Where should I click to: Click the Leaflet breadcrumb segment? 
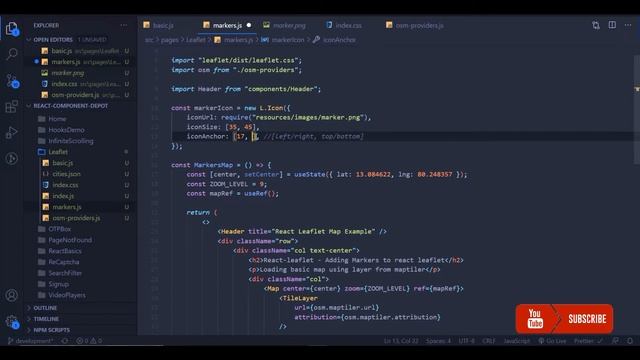pos(196,40)
